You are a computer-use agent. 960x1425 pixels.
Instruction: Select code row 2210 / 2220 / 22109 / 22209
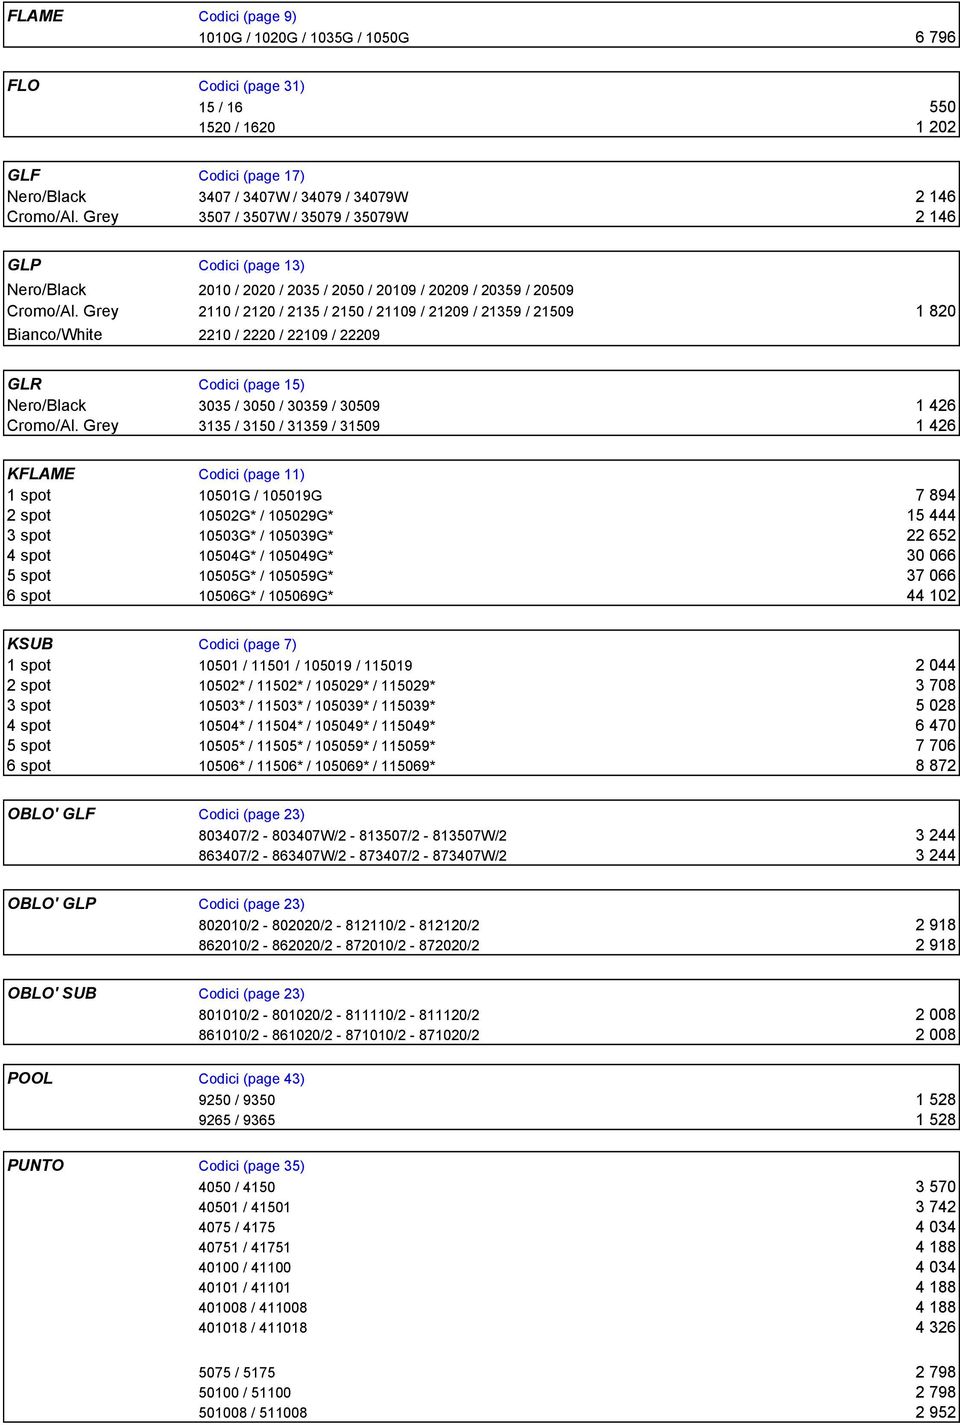click(x=289, y=336)
